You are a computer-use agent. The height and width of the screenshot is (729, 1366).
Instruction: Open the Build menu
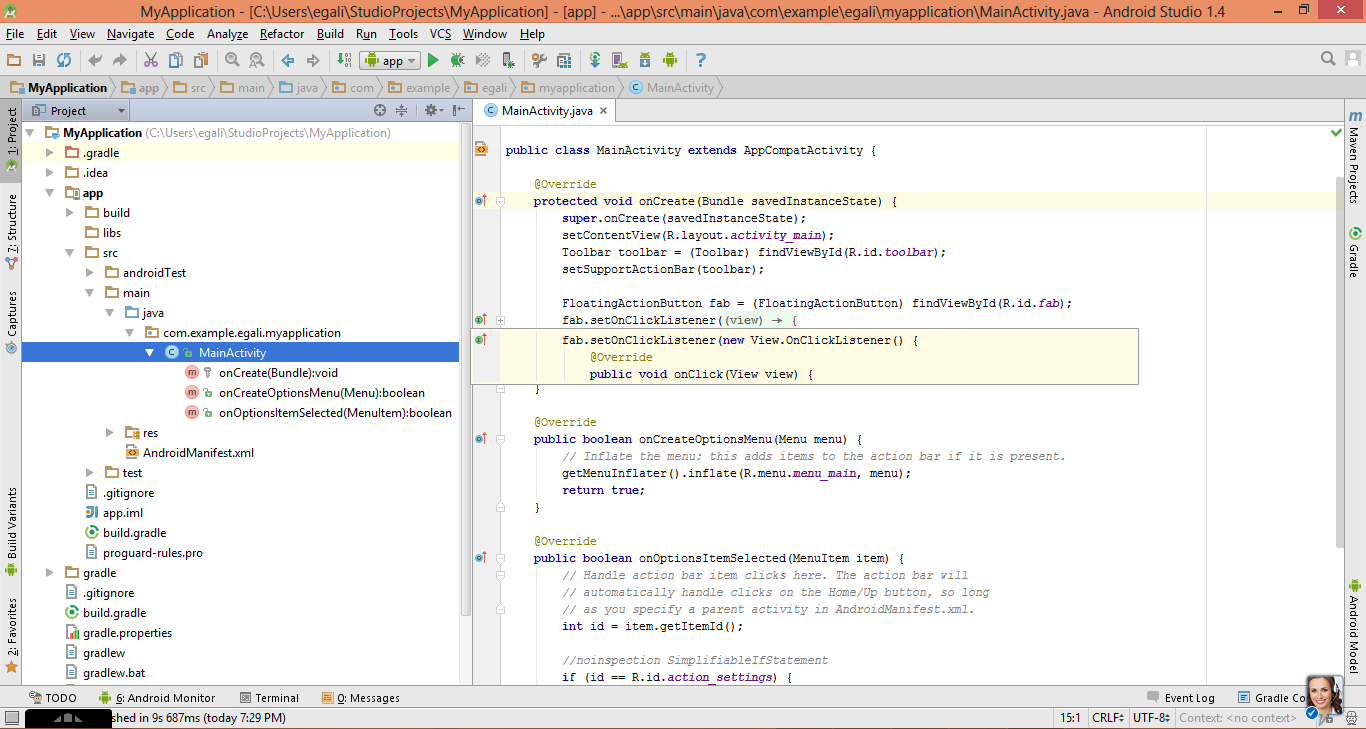[330, 34]
